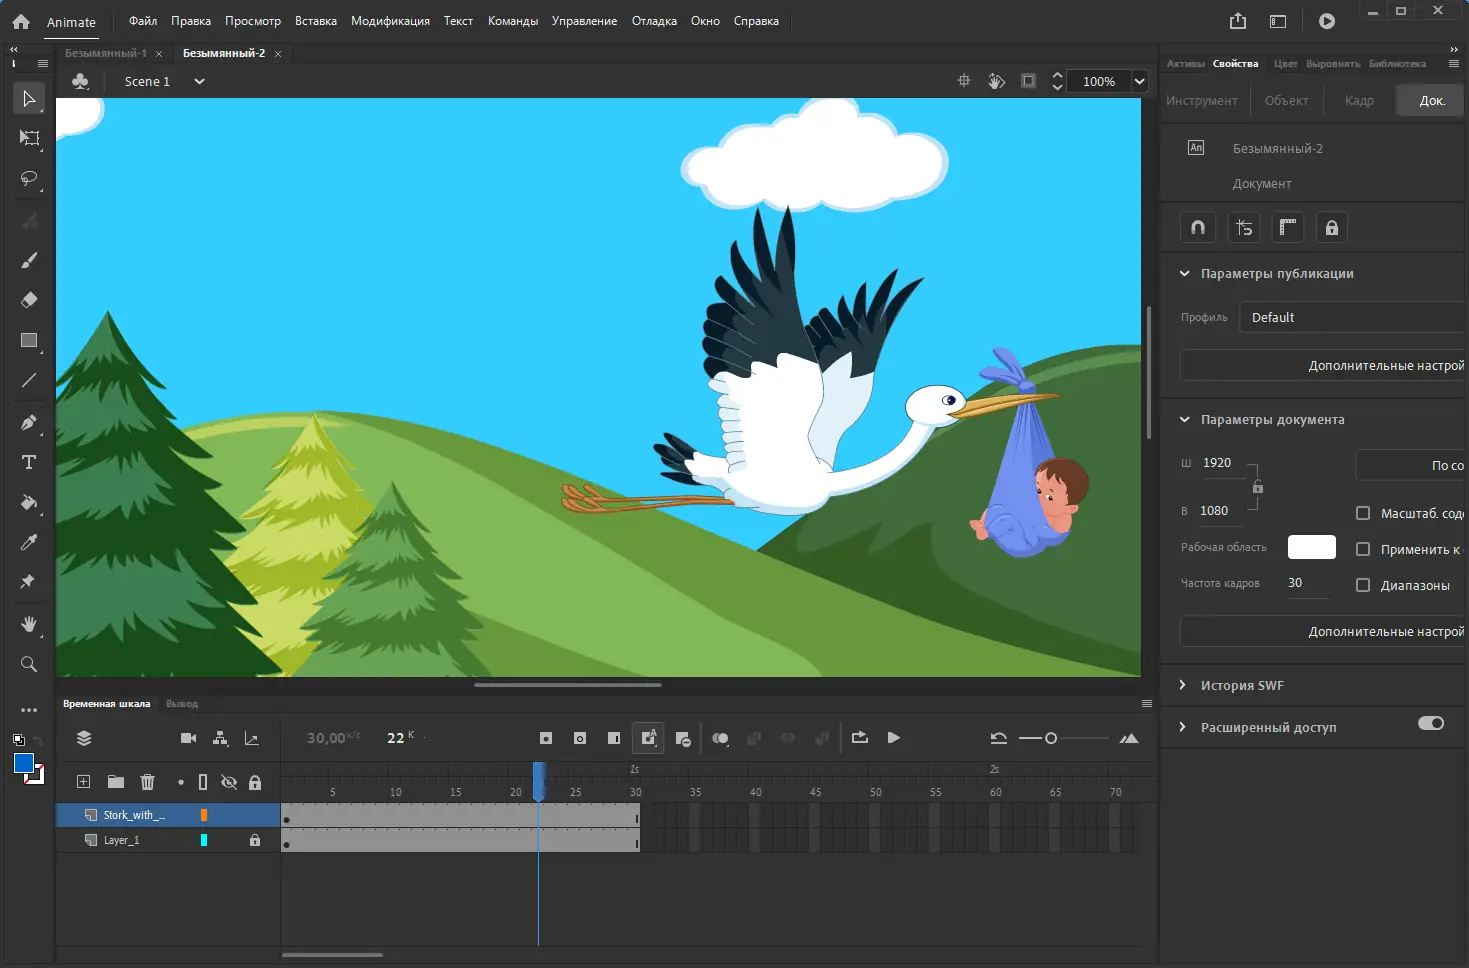Select the Zoom tool

[29, 664]
